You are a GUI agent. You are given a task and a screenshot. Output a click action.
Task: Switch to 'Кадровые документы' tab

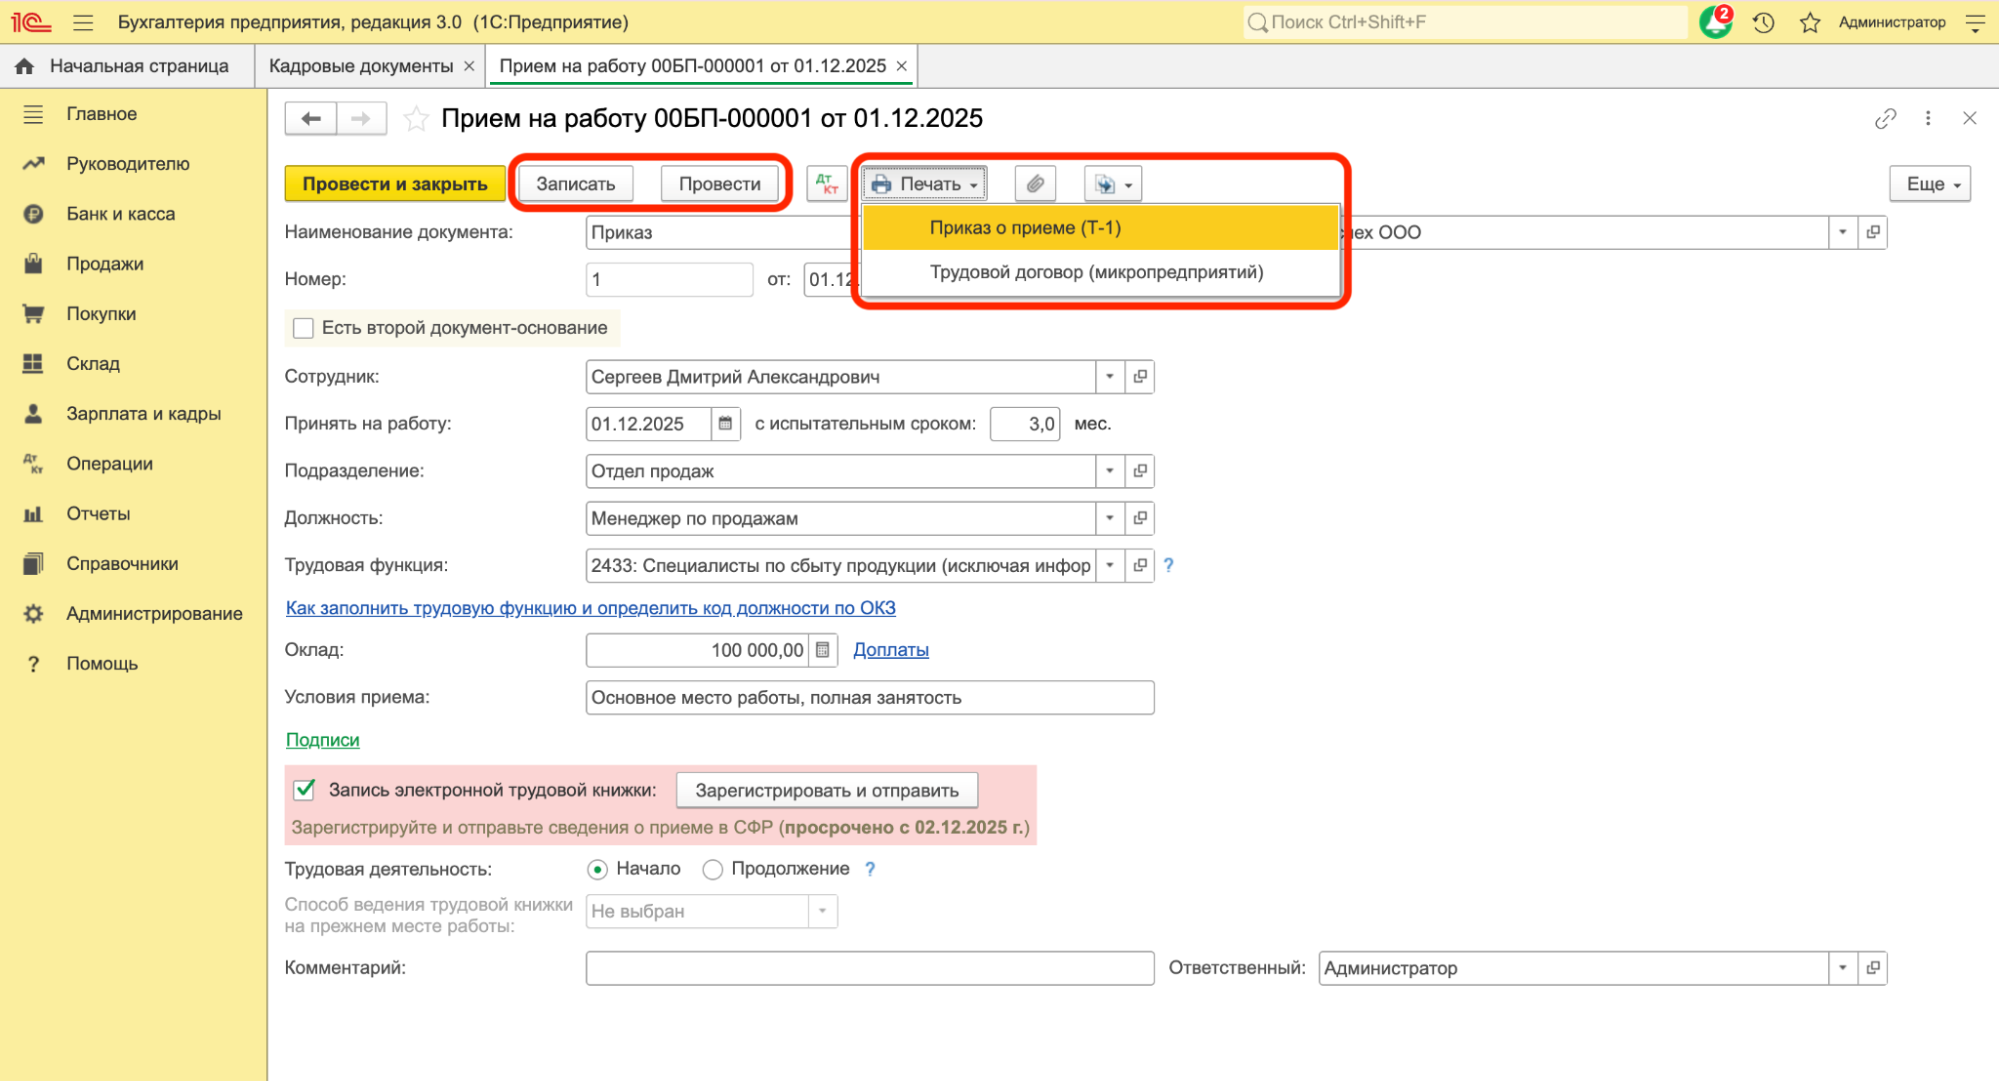(360, 66)
